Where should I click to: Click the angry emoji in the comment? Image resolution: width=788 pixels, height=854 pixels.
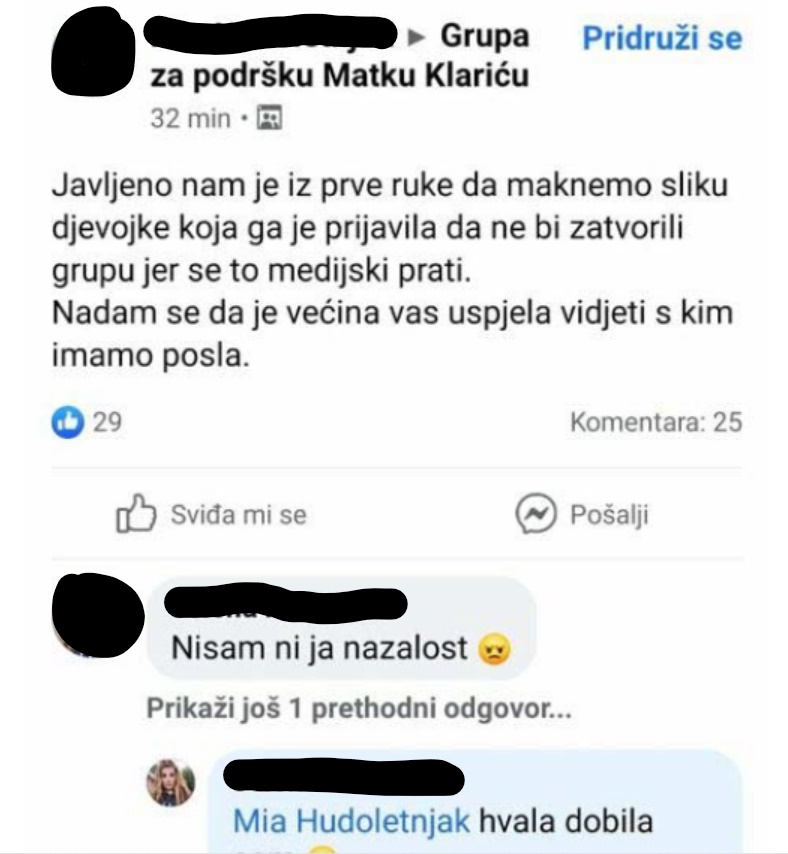pyautogui.click(x=494, y=650)
